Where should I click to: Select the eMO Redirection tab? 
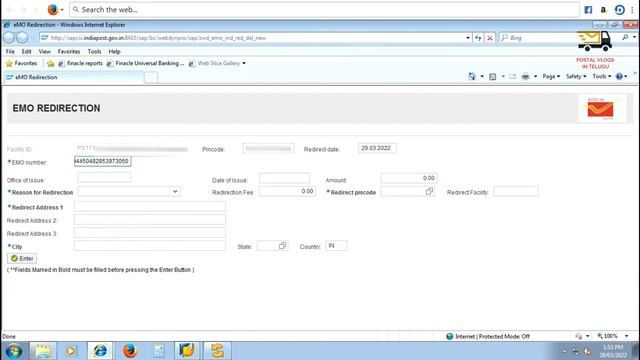pos(73,77)
